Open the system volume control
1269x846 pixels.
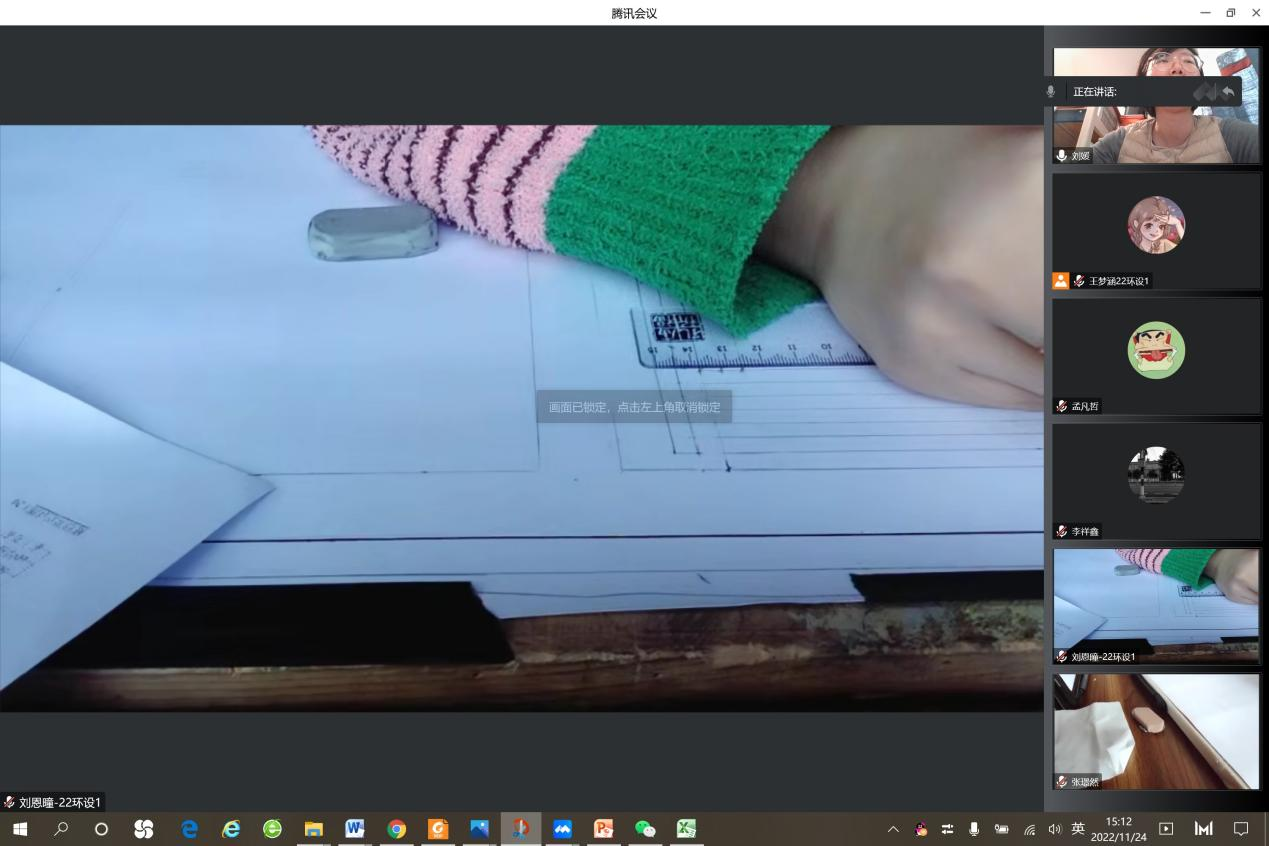pos(1054,829)
